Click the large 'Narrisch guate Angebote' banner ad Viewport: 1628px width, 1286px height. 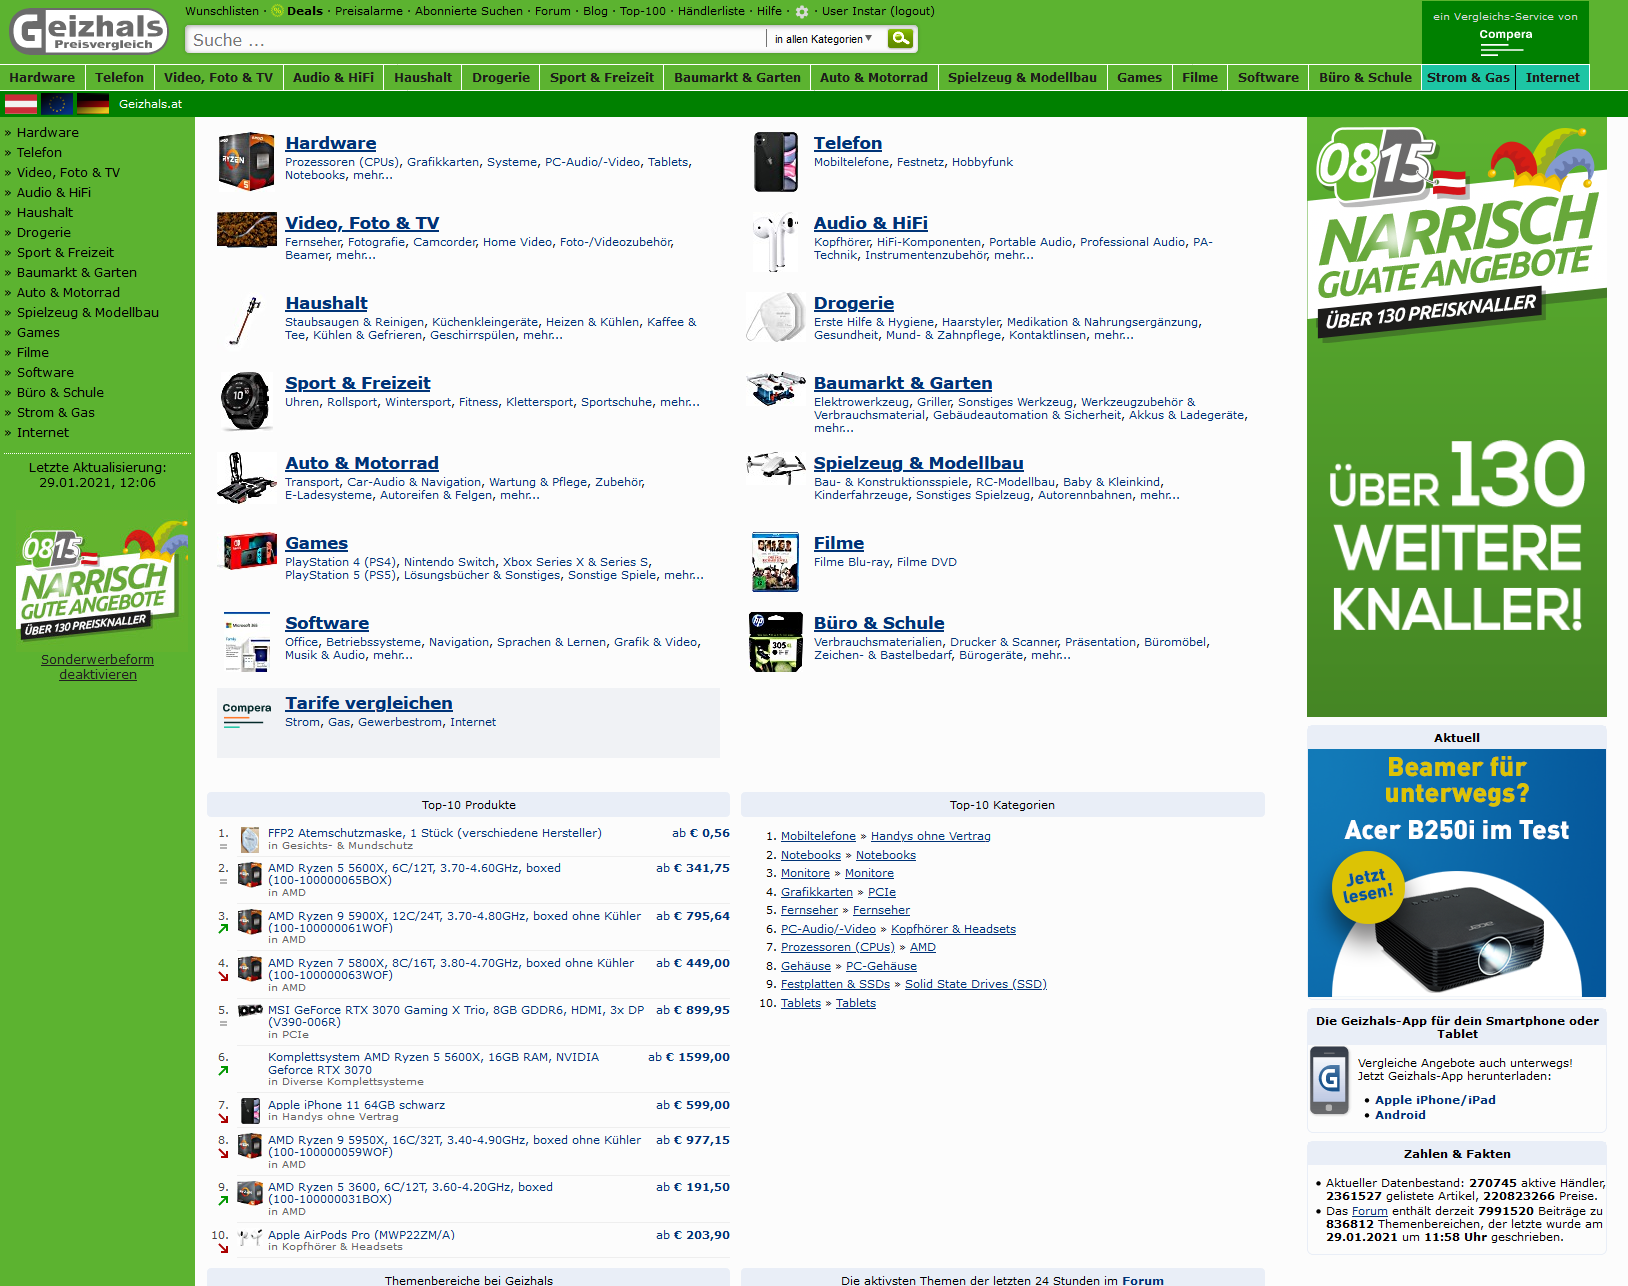pyautogui.click(x=1457, y=417)
